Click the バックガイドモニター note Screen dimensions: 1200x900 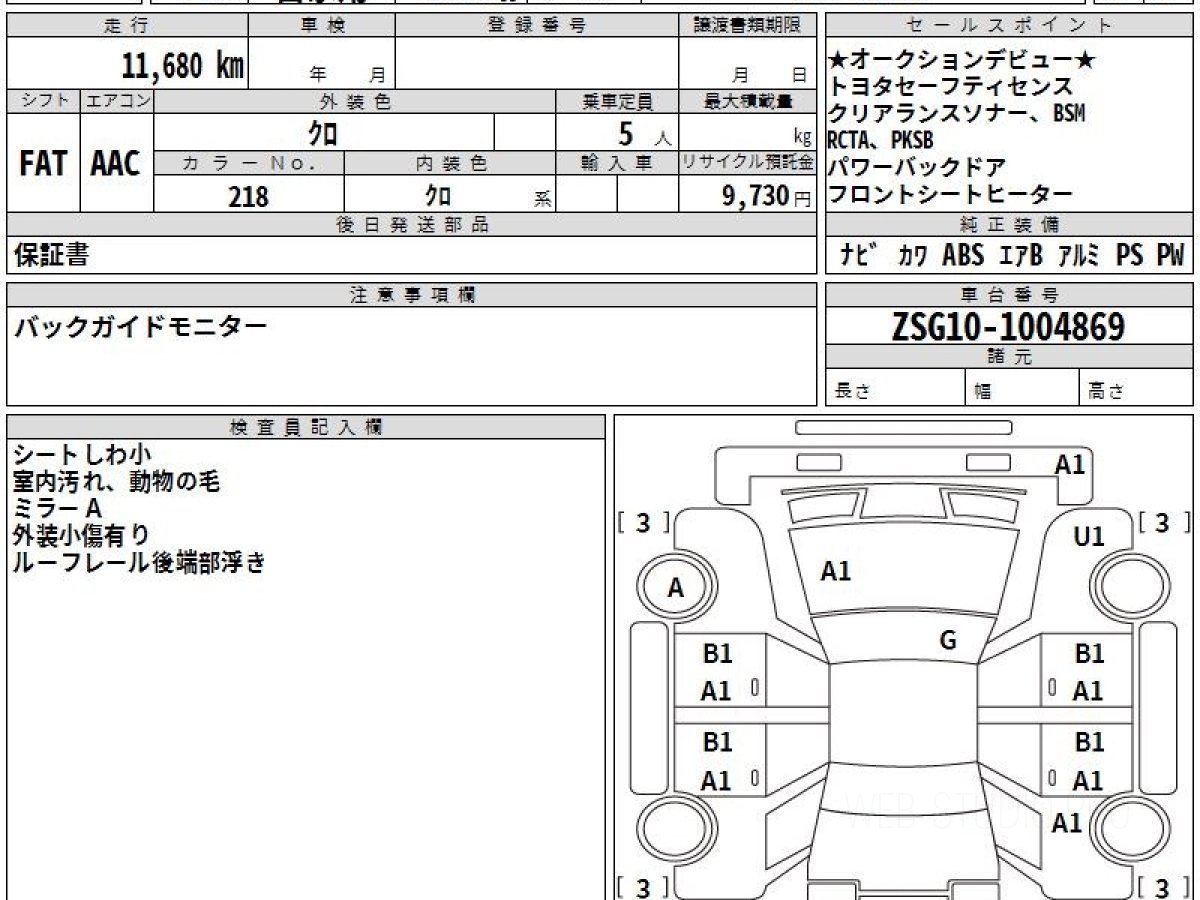pos(140,326)
